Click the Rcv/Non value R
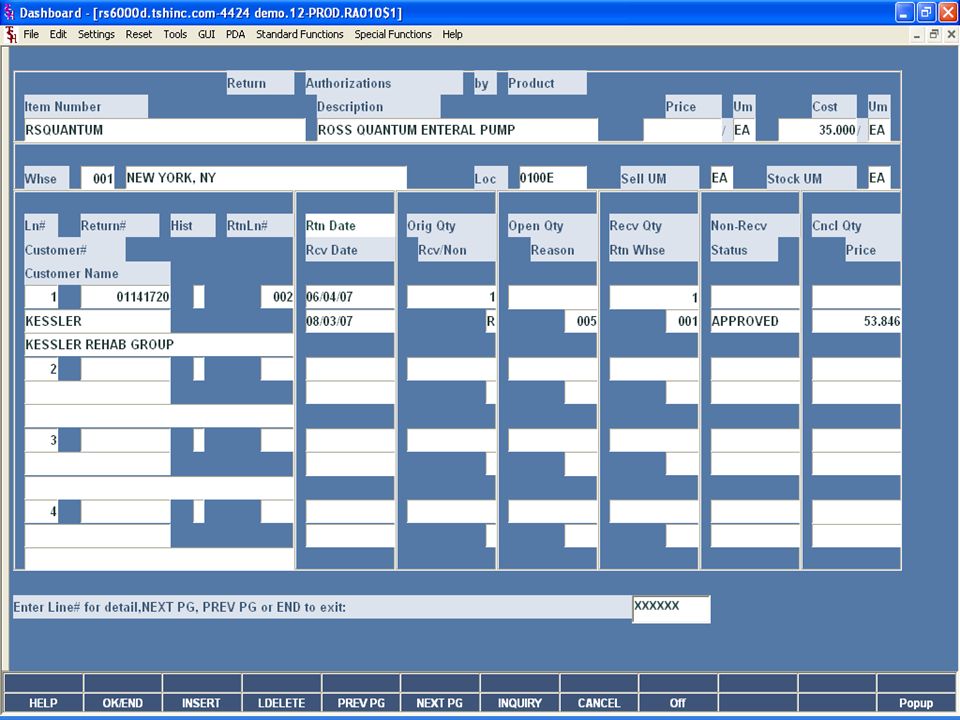Screen dimensions: 960x720 coord(490,321)
